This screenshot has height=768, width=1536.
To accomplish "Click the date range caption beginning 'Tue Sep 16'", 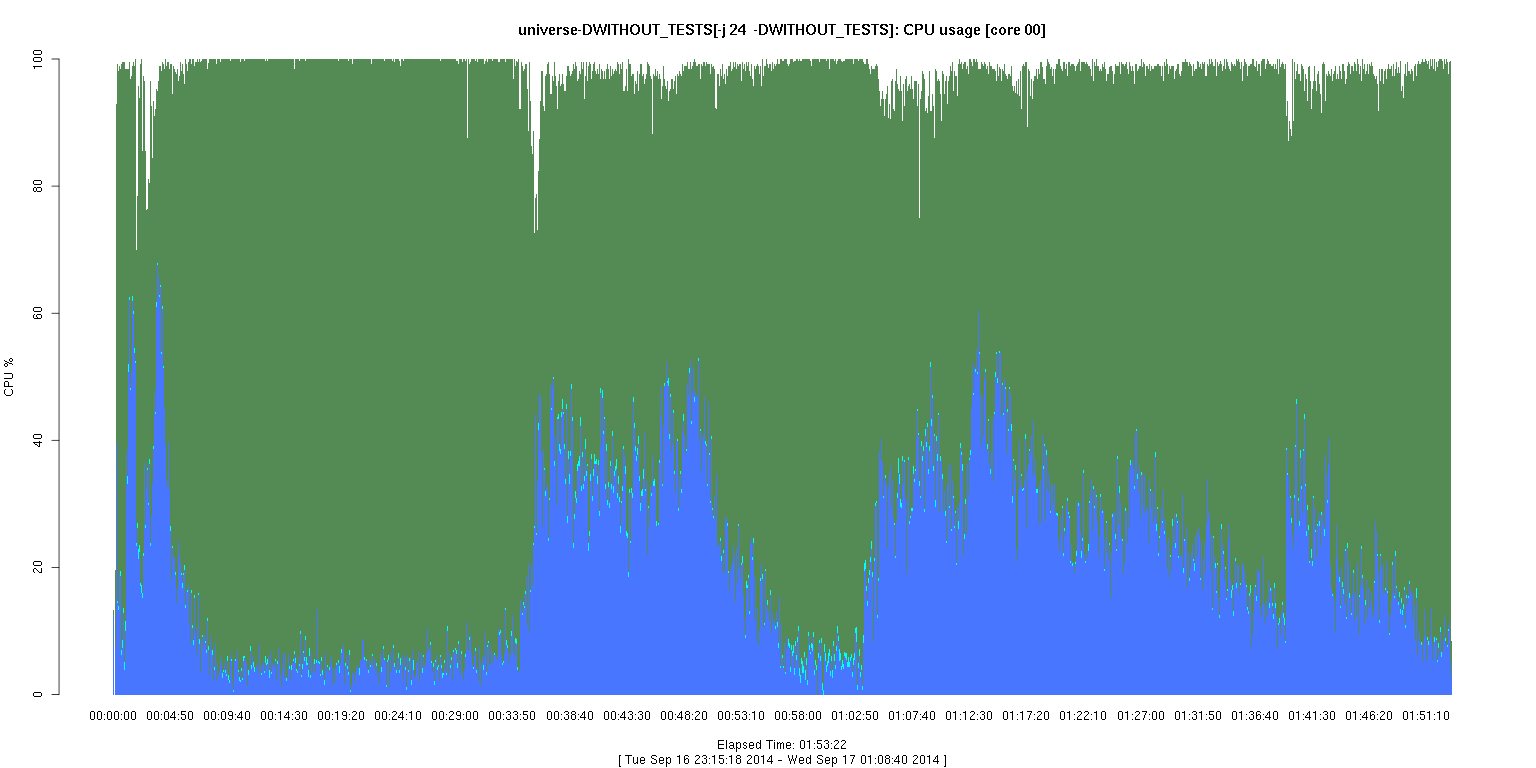I will coord(782,760).
